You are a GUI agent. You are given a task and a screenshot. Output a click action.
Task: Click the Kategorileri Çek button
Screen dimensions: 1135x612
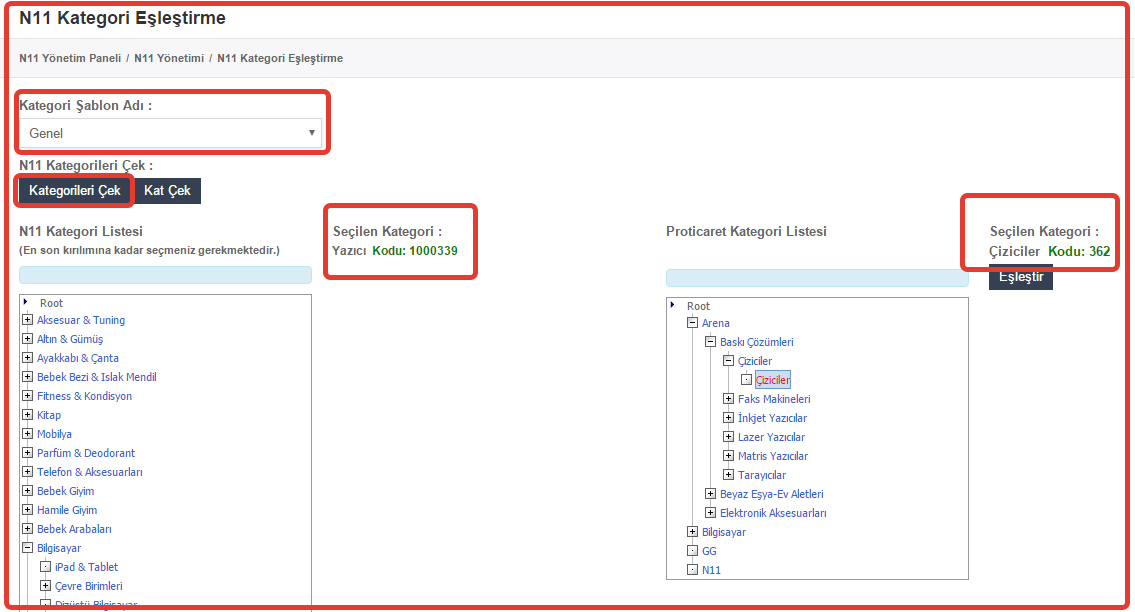(75, 190)
